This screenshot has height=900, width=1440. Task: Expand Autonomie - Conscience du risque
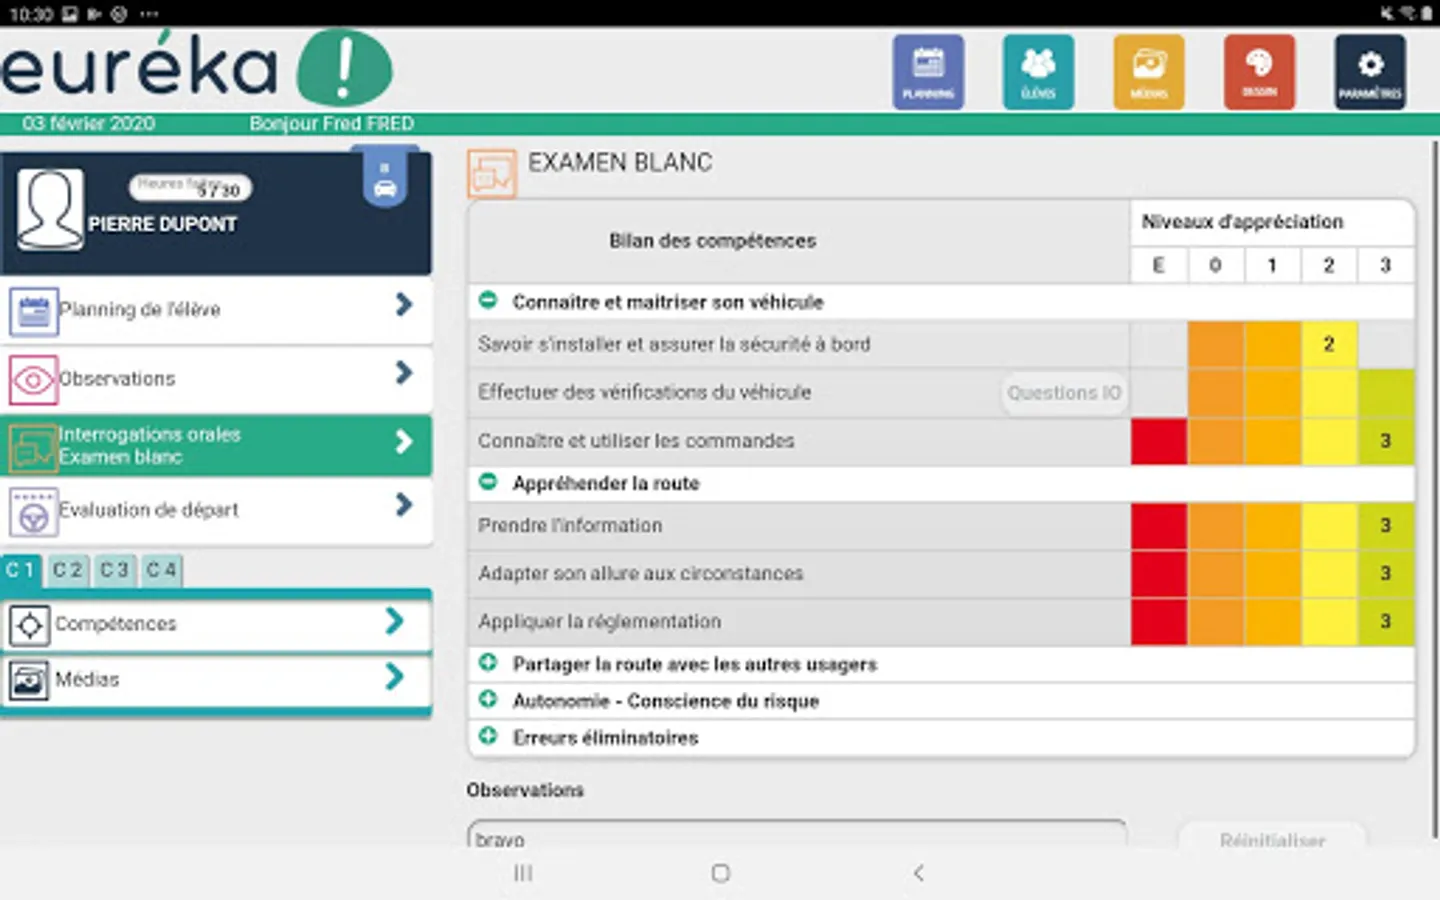[x=488, y=698]
